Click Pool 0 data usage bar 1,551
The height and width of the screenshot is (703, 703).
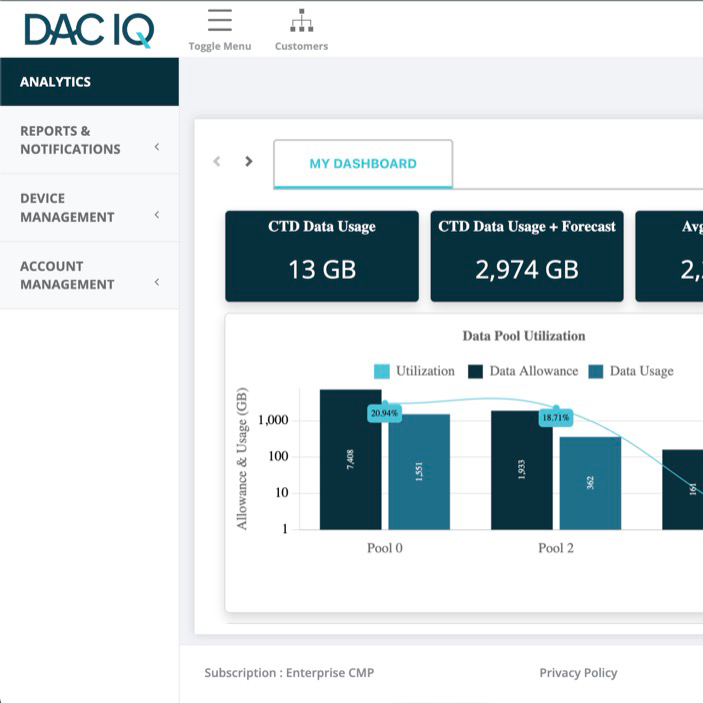coord(419,472)
